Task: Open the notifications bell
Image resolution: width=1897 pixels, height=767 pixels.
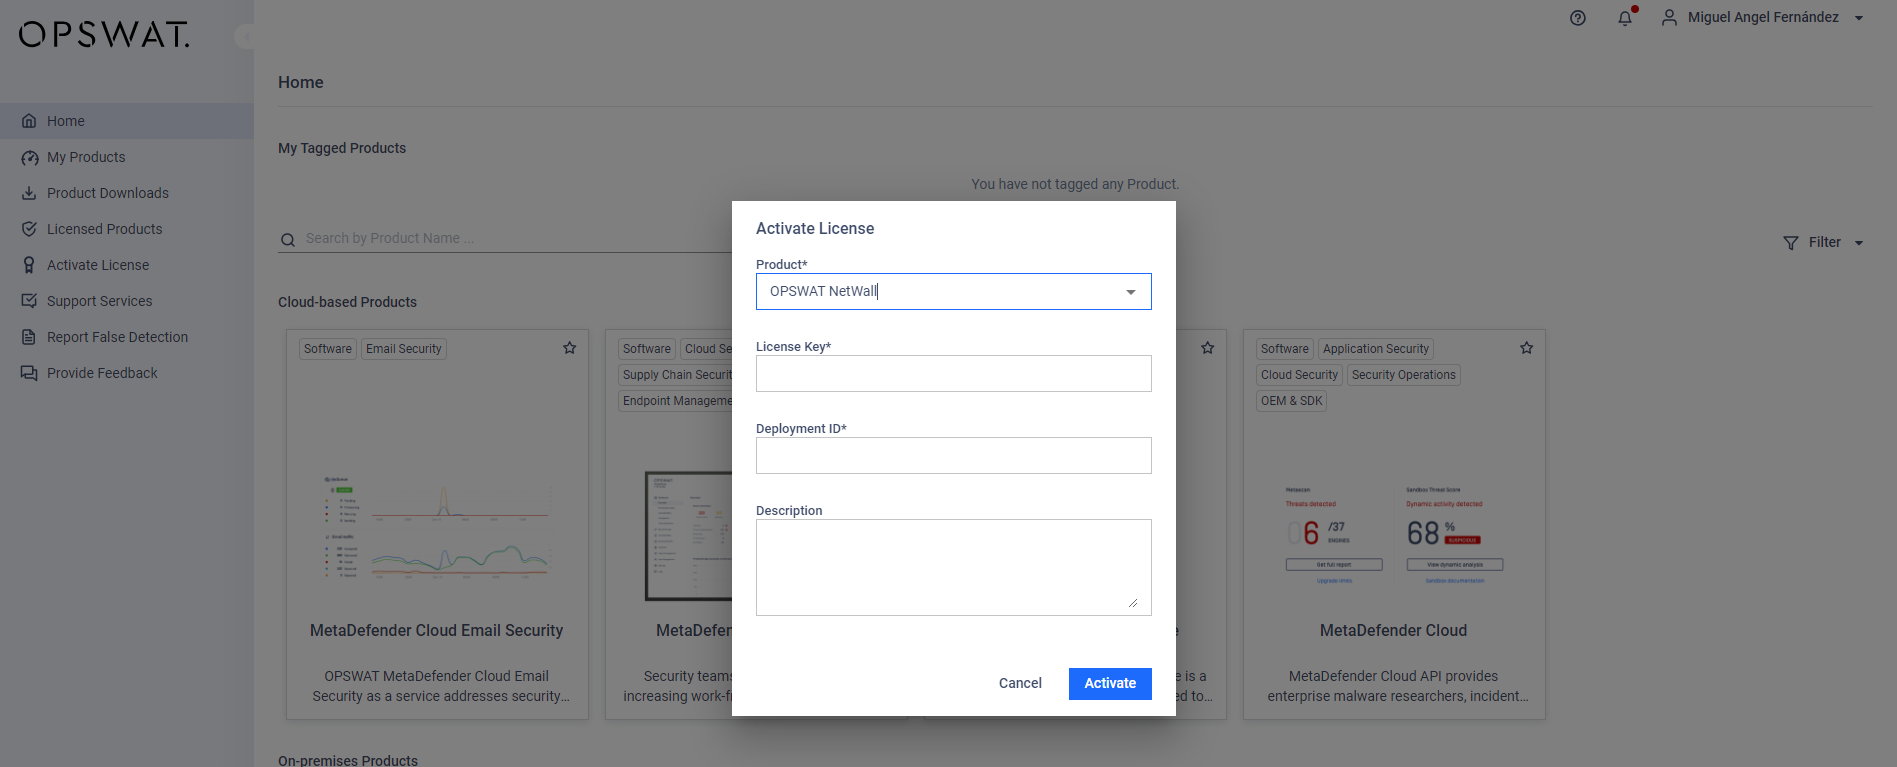Action: pyautogui.click(x=1625, y=18)
